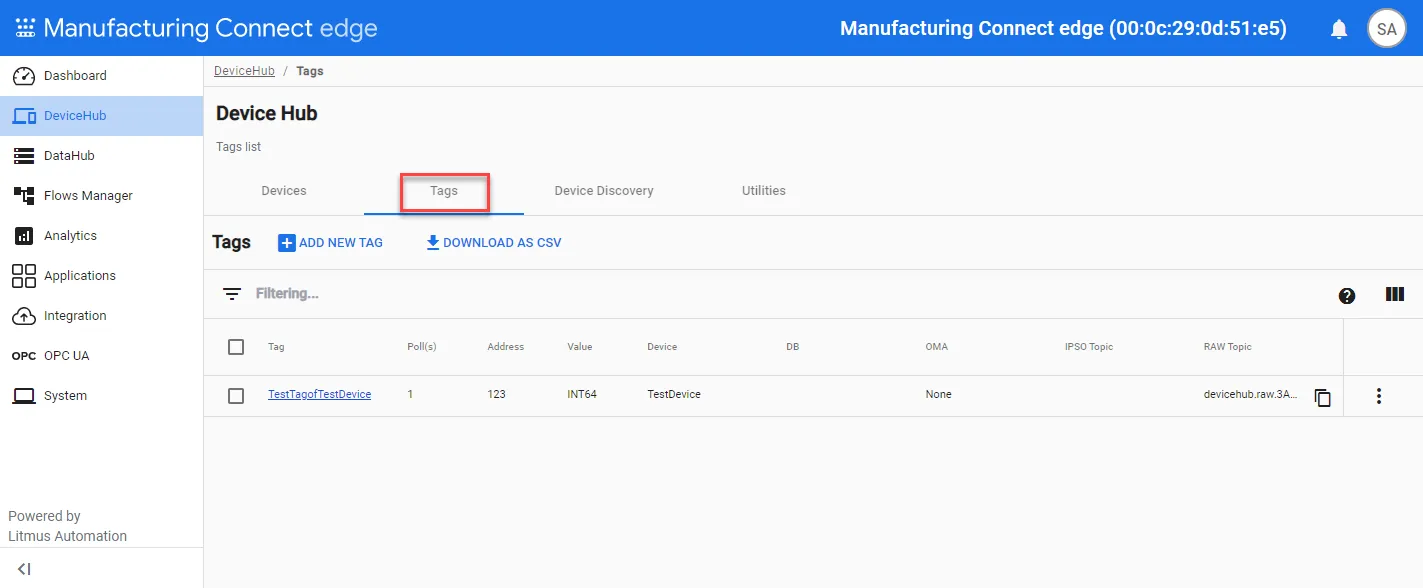Click the Manufacturing Connect edge logo title

click(x=210, y=28)
